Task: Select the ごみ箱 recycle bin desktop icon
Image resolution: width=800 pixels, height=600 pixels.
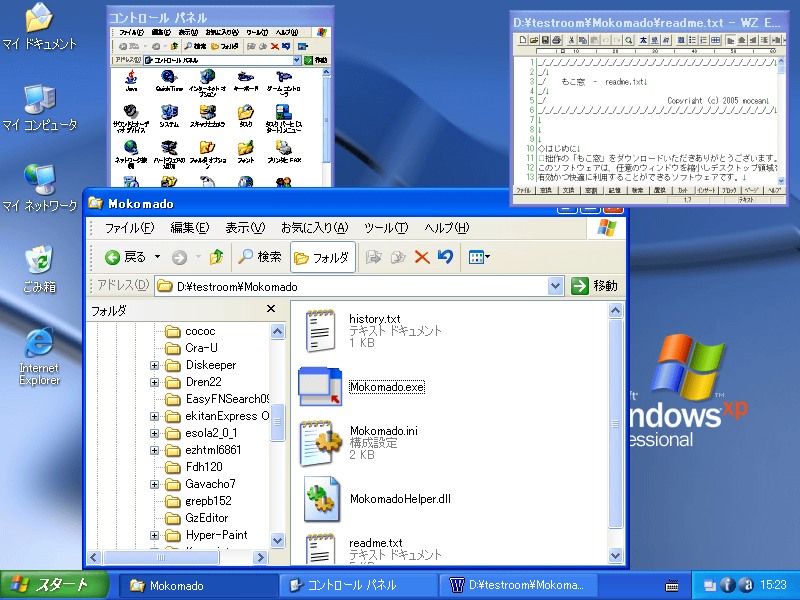Action: (x=39, y=269)
